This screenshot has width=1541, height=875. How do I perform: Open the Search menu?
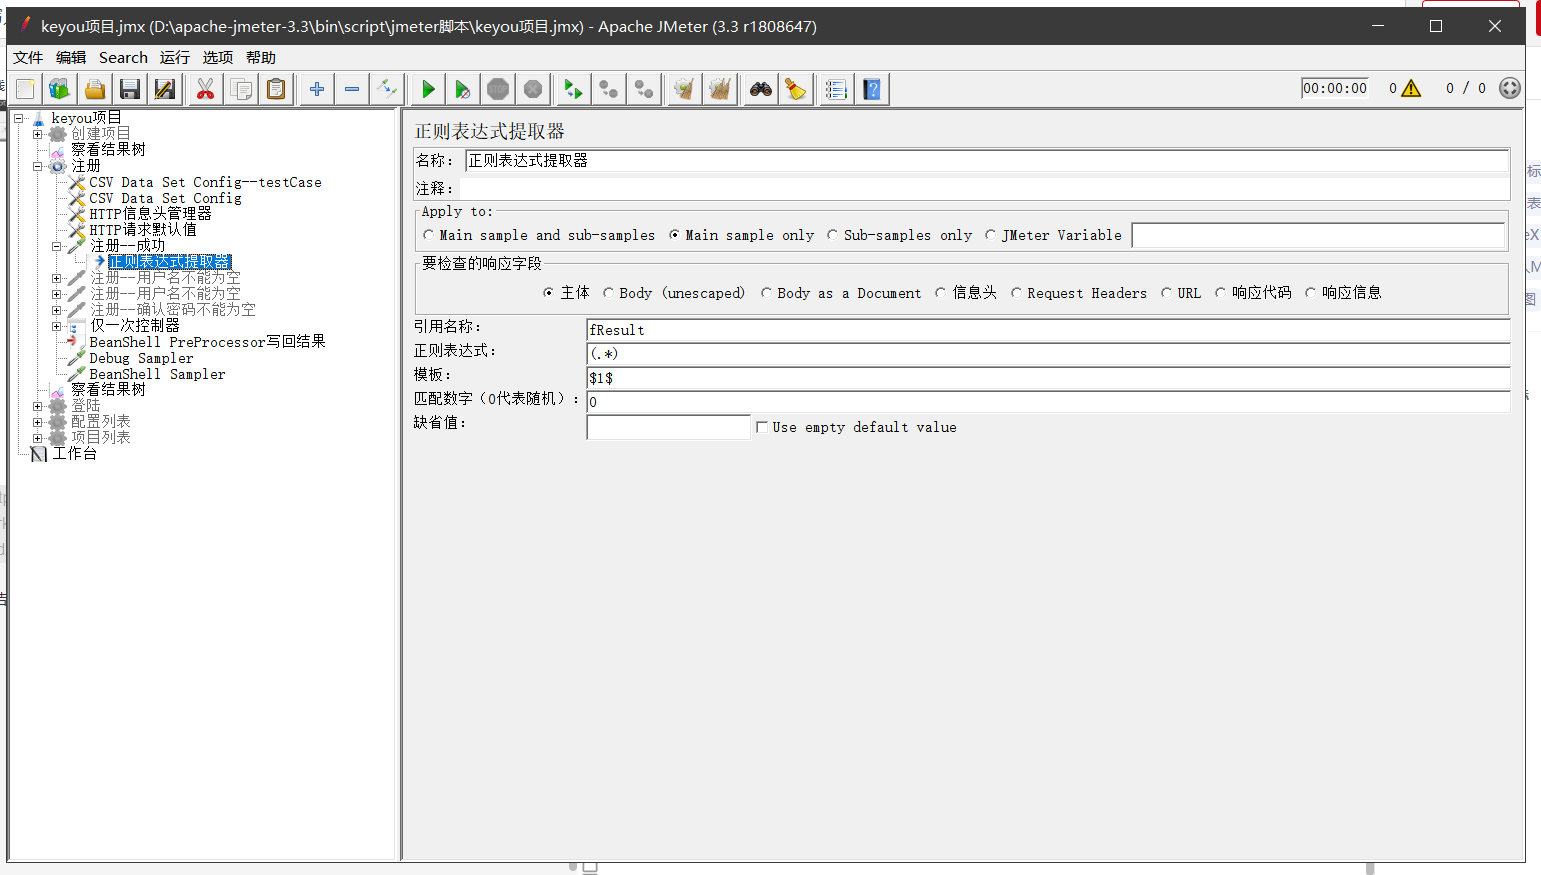[122, 57]
